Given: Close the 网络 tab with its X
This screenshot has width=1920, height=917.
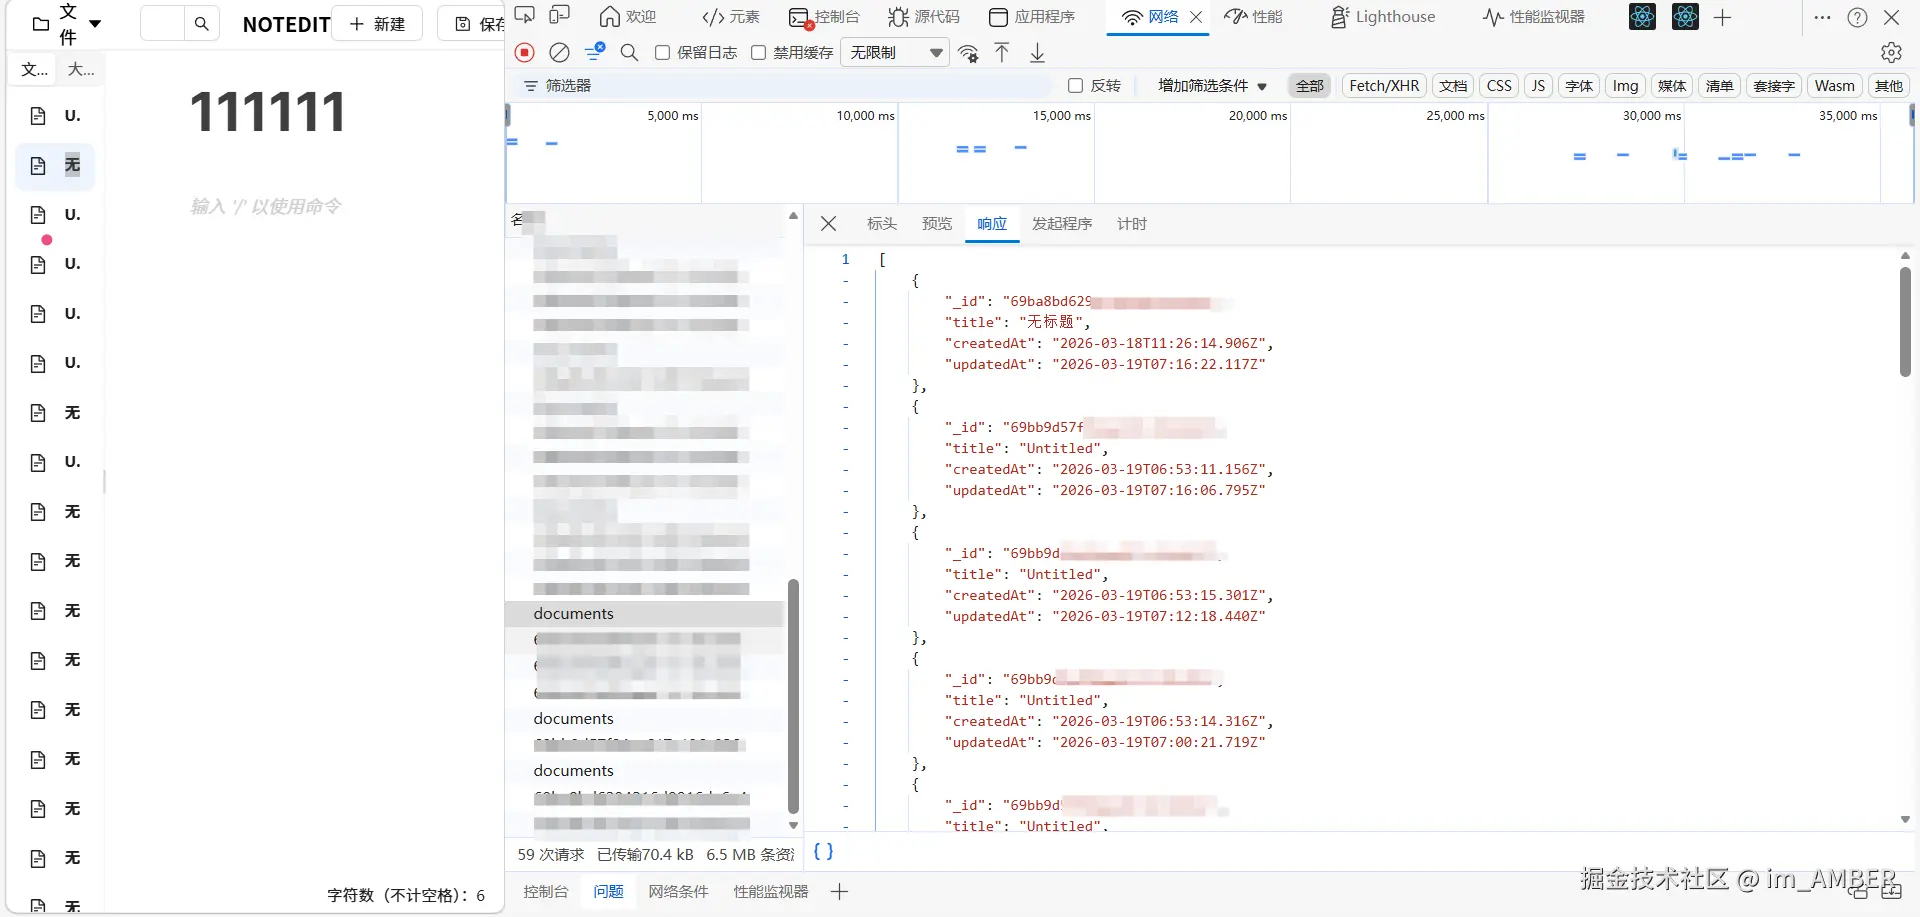Looking at the screenshot, I should pos(1195,17).
